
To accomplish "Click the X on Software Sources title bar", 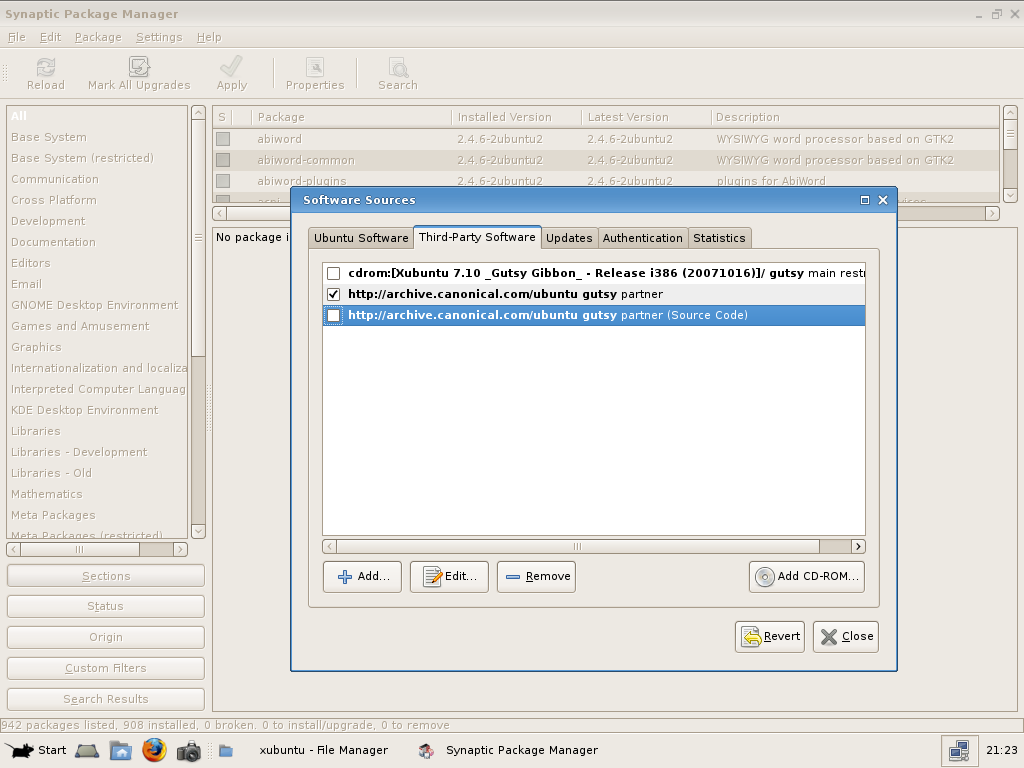I will tap(883, 200).
